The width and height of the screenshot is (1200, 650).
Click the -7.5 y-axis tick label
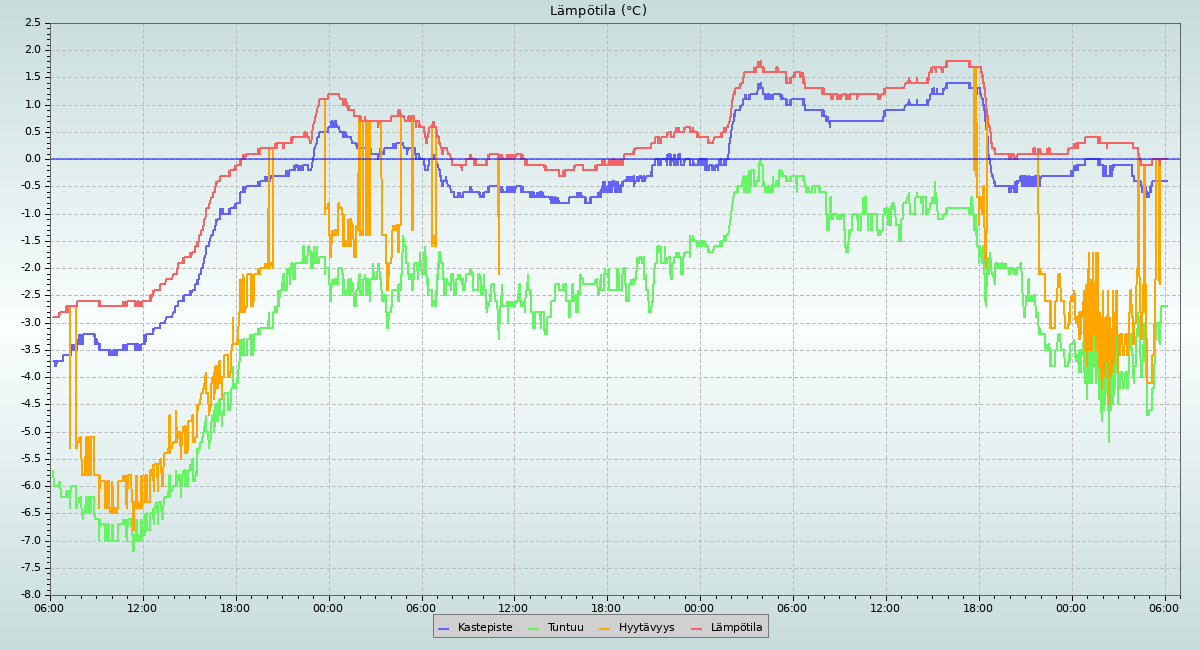coord(30,568)
